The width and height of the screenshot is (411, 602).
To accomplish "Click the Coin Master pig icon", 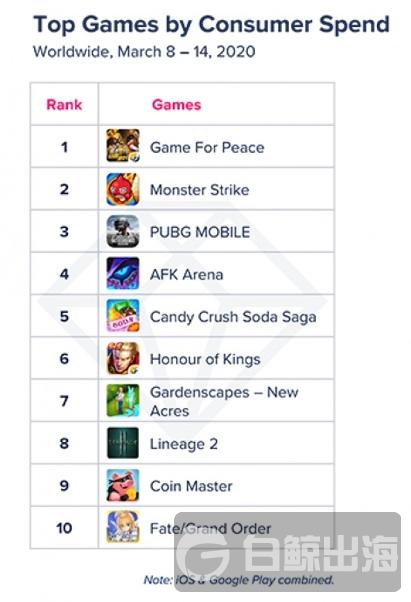I will [x=123, y=485].
